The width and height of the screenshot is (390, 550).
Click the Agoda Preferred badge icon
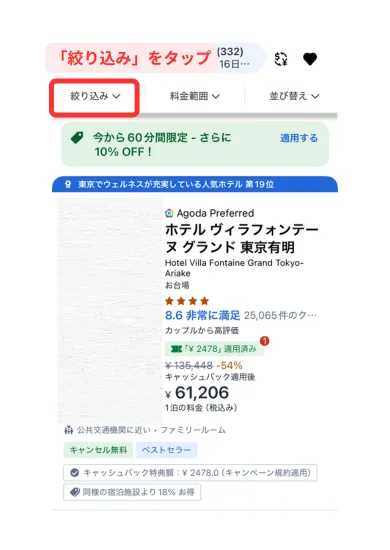(x=169, y=213)
